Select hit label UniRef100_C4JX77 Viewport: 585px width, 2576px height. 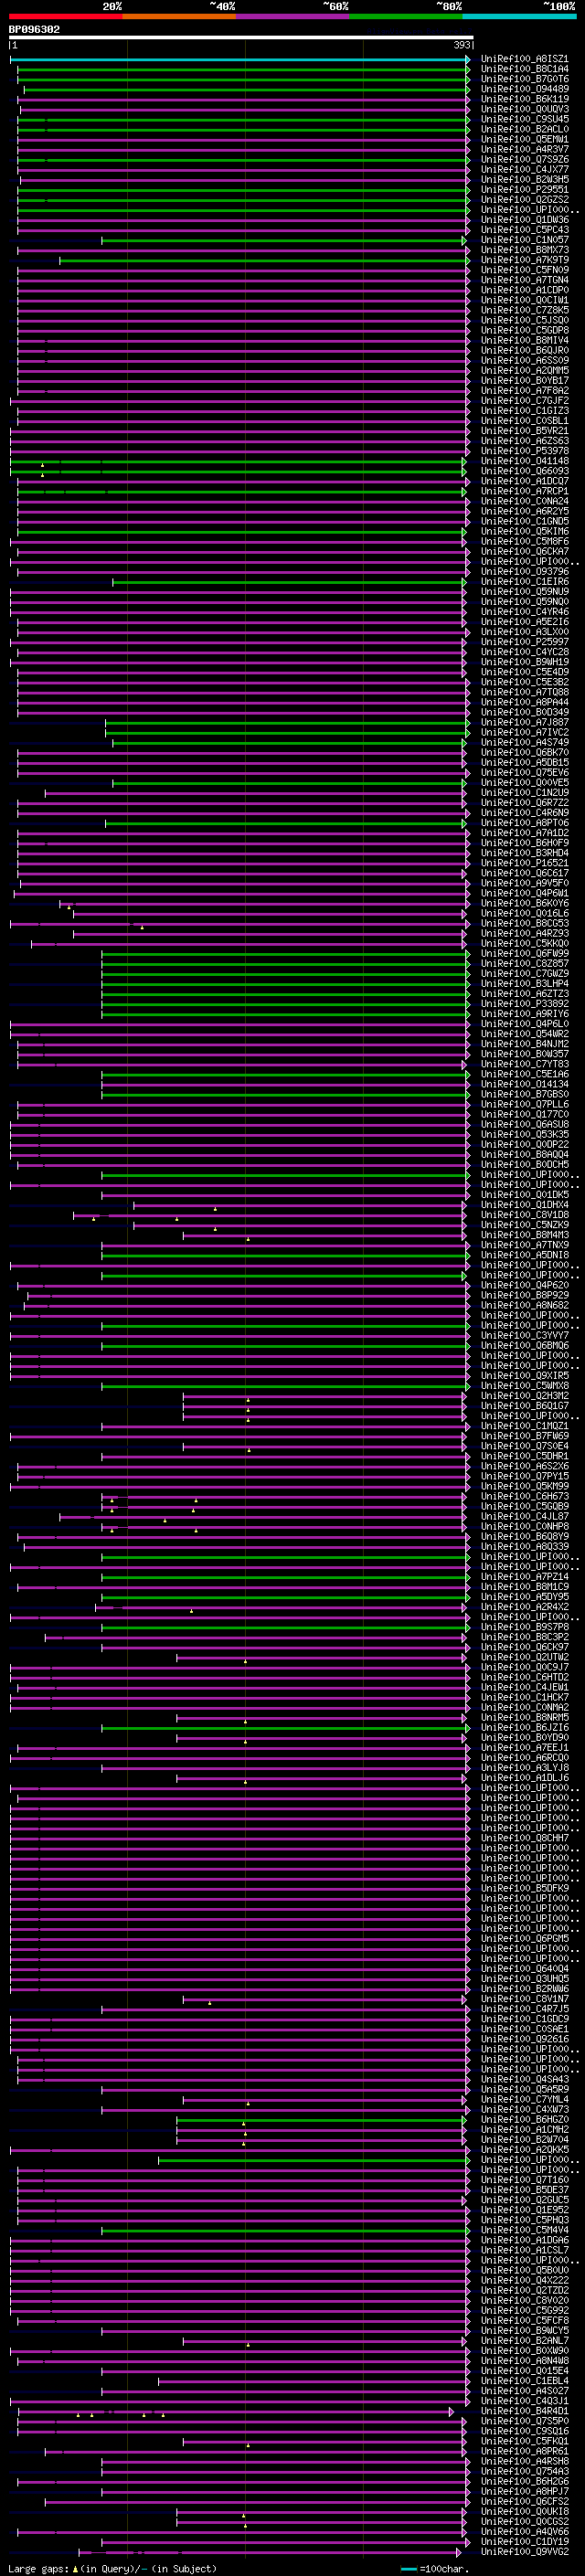click(525, 169)
